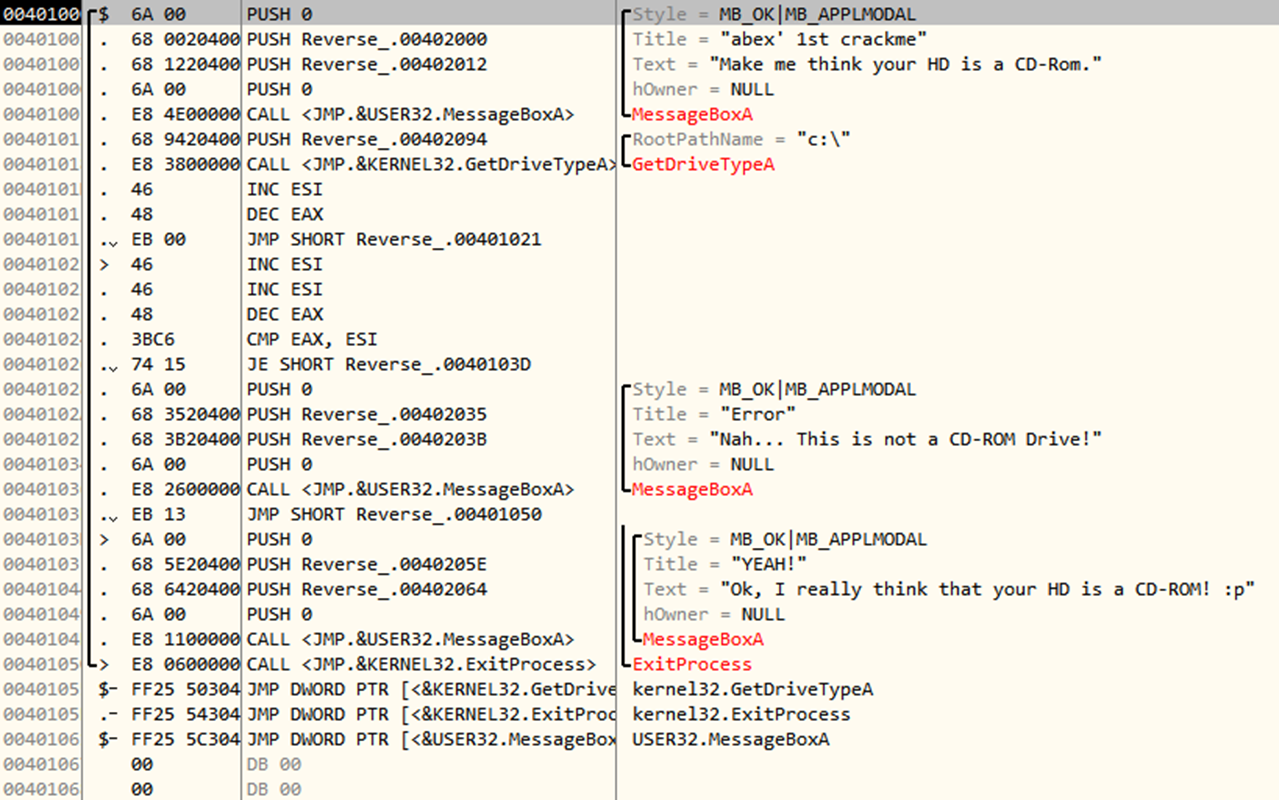The width and height of the screenshot is (1279, 800).
Task: Select the "abex' 1st crackme" title comment
Action: coord(778,39)
